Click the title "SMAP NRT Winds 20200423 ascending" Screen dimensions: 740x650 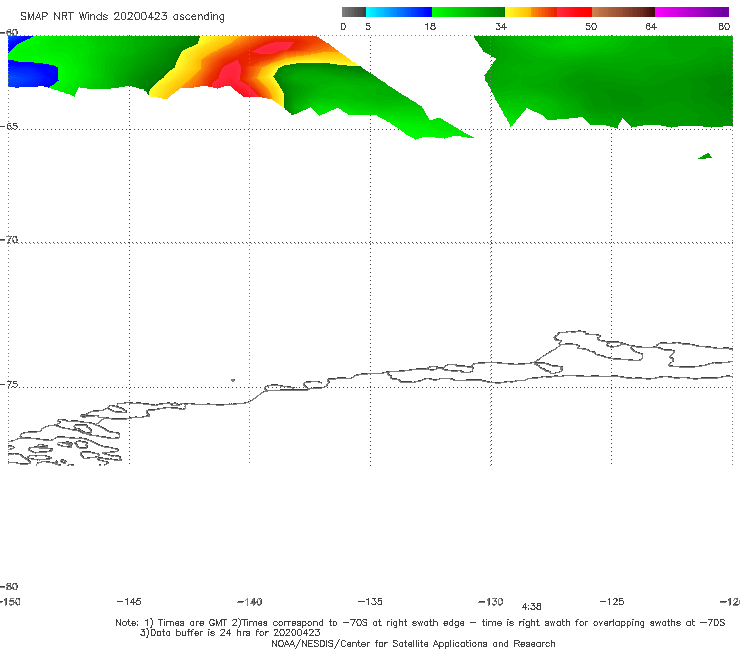[x=122, y=17]
